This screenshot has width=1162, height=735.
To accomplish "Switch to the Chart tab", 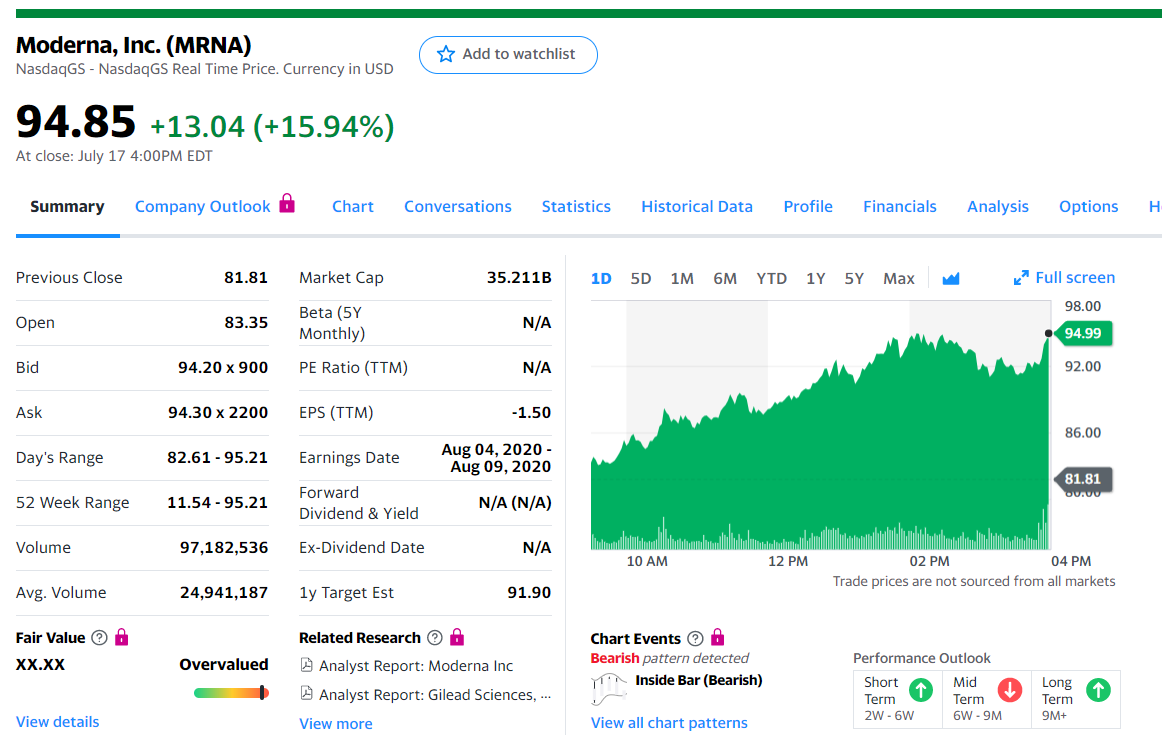I will 353,207.
